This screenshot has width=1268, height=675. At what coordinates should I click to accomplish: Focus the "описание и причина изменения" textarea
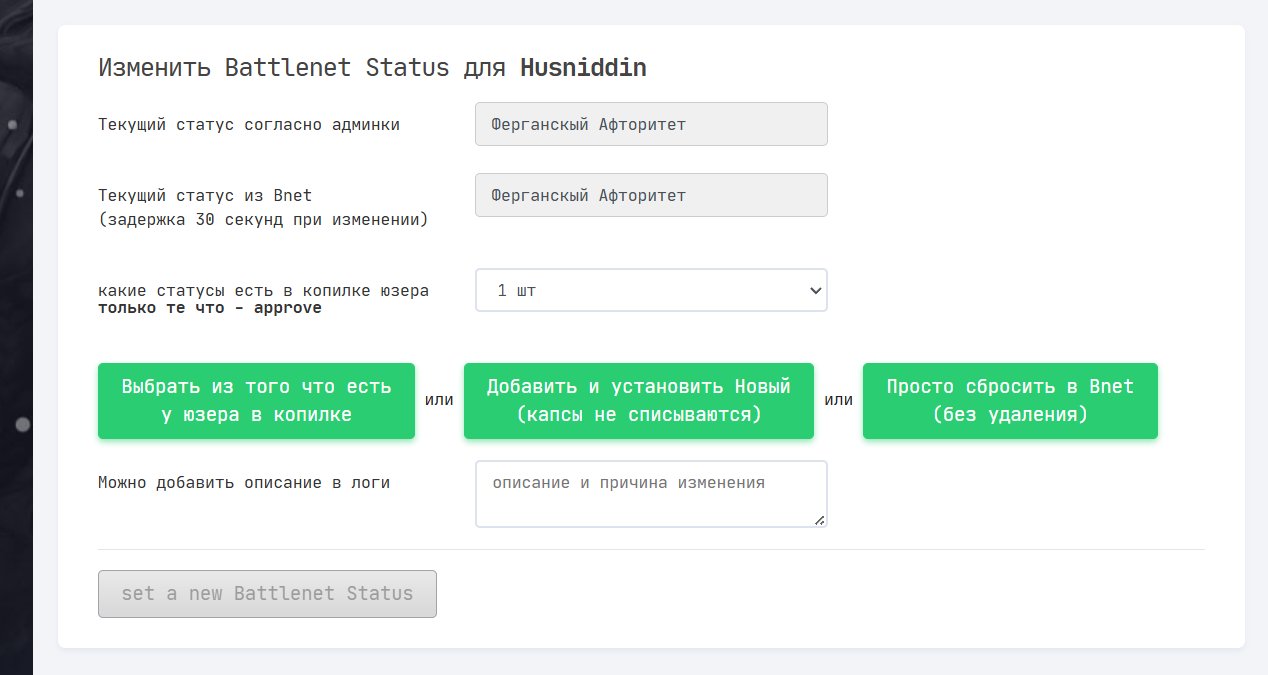coord(650,493)
